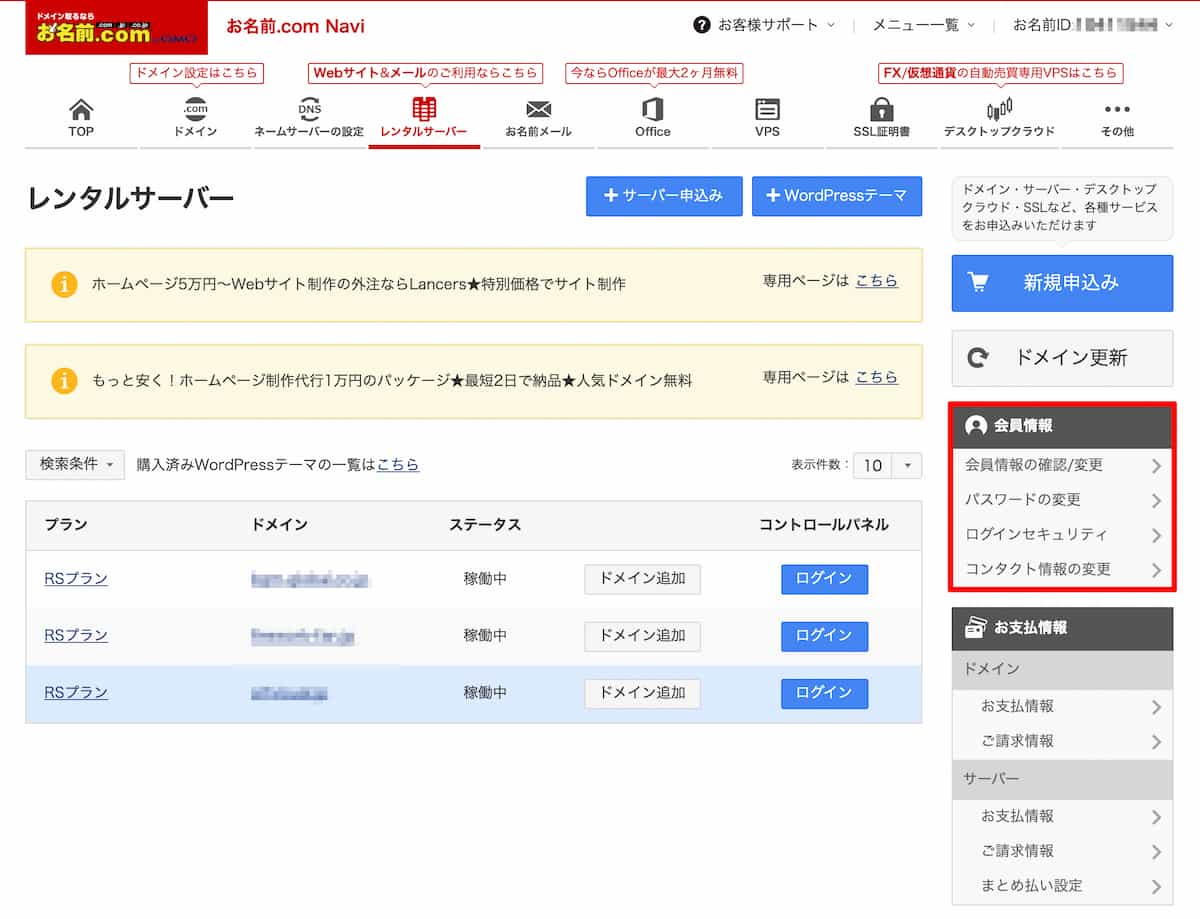This screenshot has height=919, width=1200.
Task: Open パスワードの変更 in the 会員情報 menu
Action: click(1061, 500)
